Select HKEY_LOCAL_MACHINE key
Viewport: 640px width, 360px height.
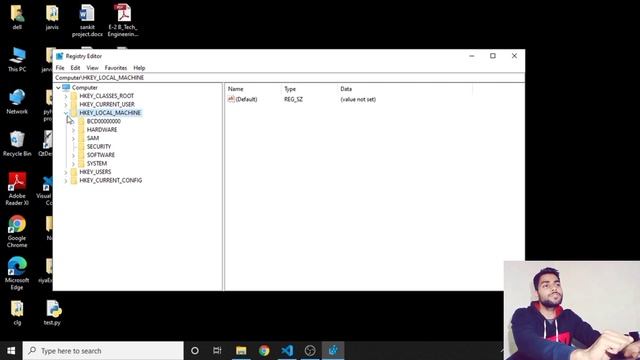(x=110, y=113)
